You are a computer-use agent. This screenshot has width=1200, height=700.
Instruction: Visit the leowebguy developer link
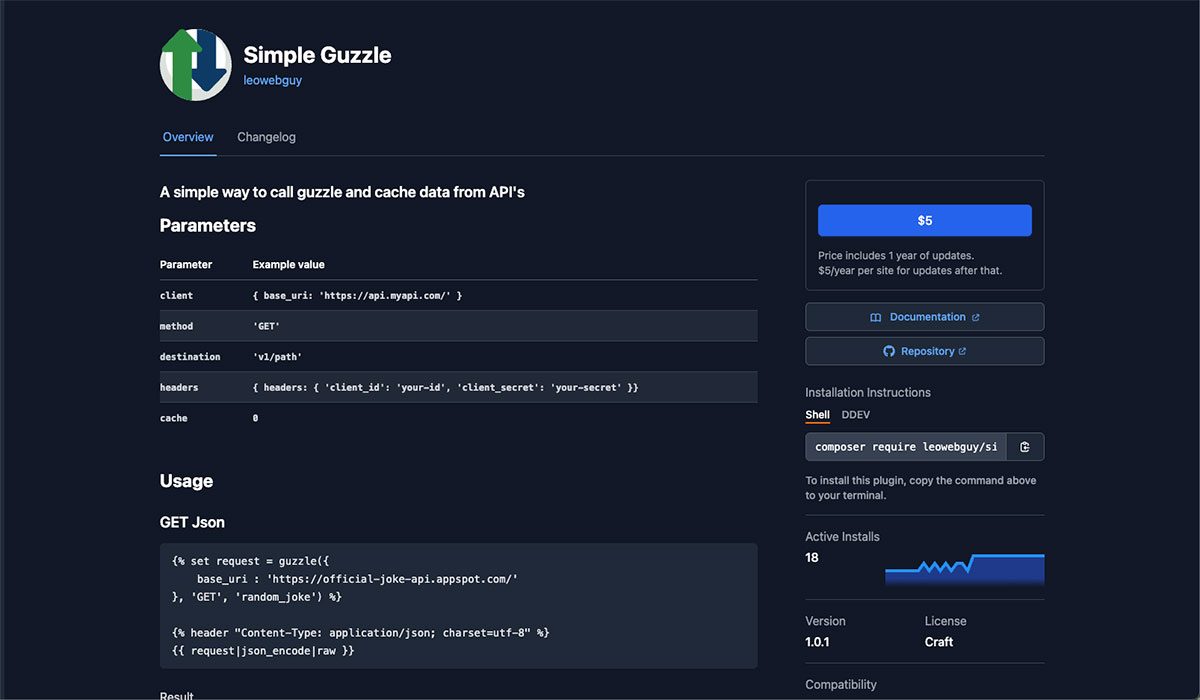(273, 80)
